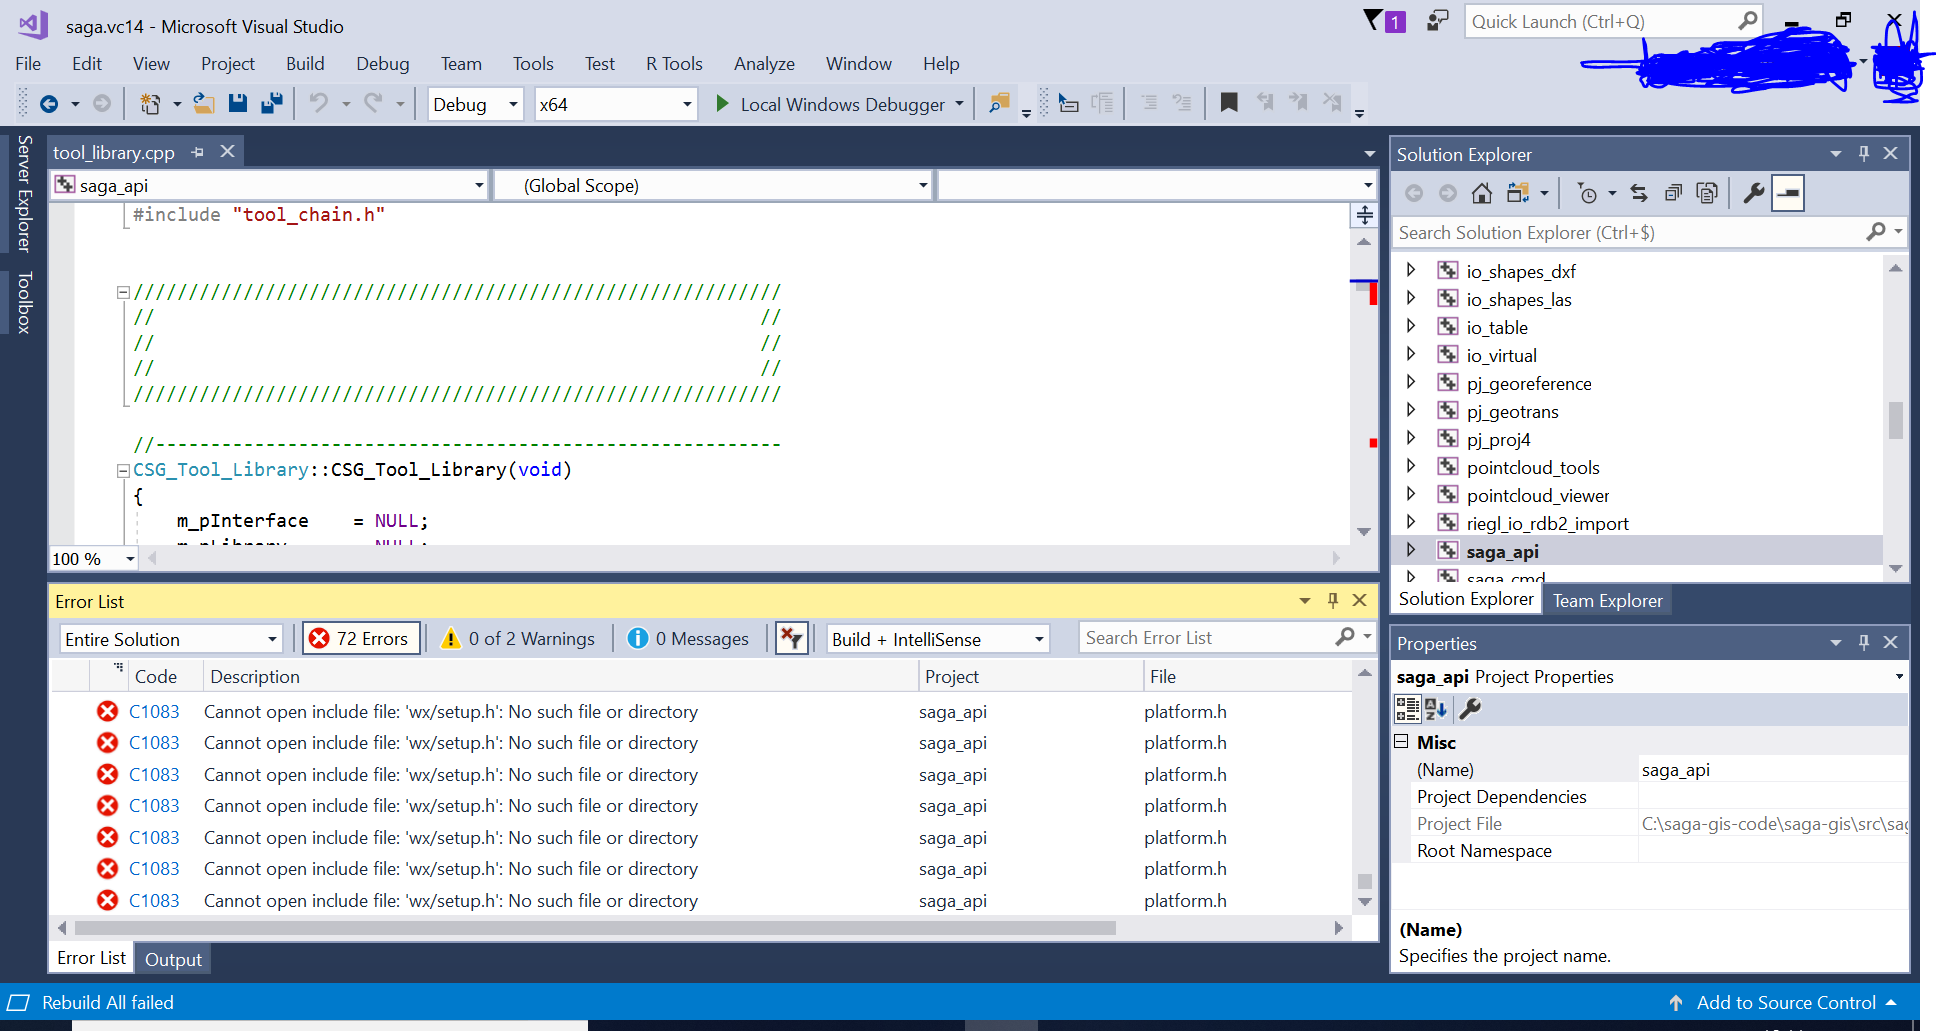Click the Navigate Backward toolbar arrow
1936x1031 pixels.
pyautogui.click(x=49, y=104)
